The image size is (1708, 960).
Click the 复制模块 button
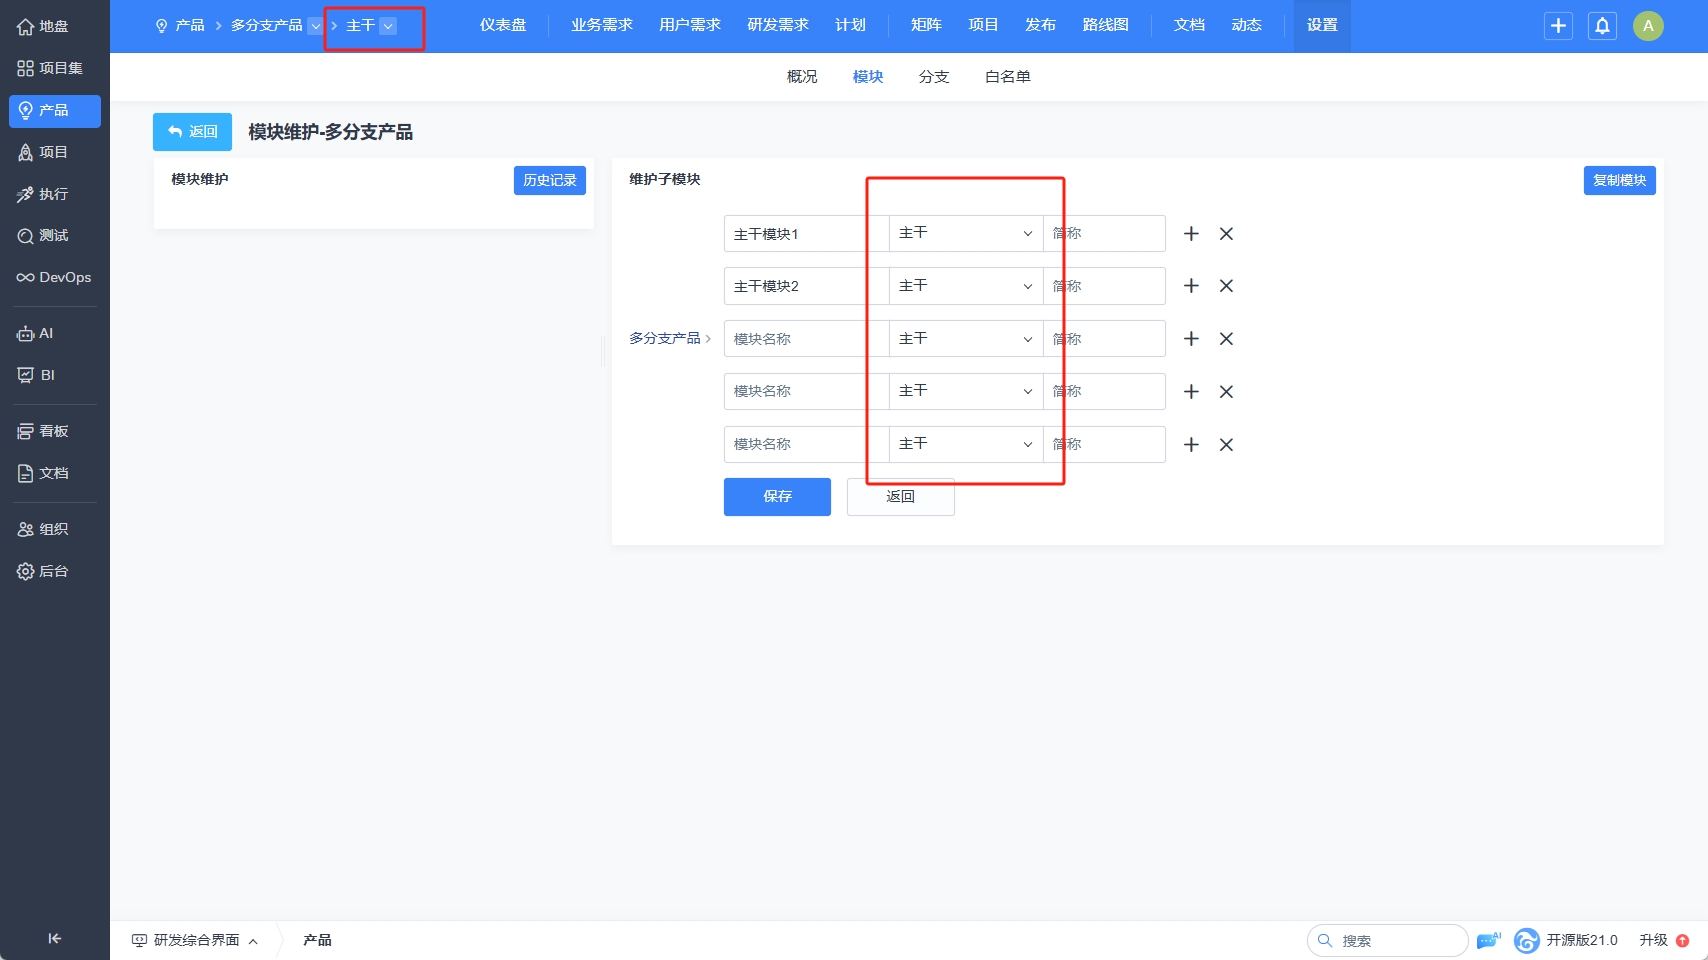[1619, 180]
